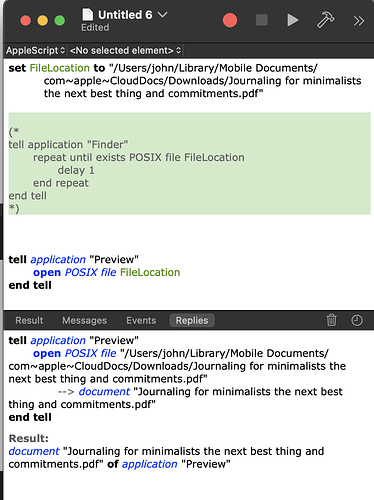Click the yellow minimize window button
374x500 pixels.
[x=43, y=21]
